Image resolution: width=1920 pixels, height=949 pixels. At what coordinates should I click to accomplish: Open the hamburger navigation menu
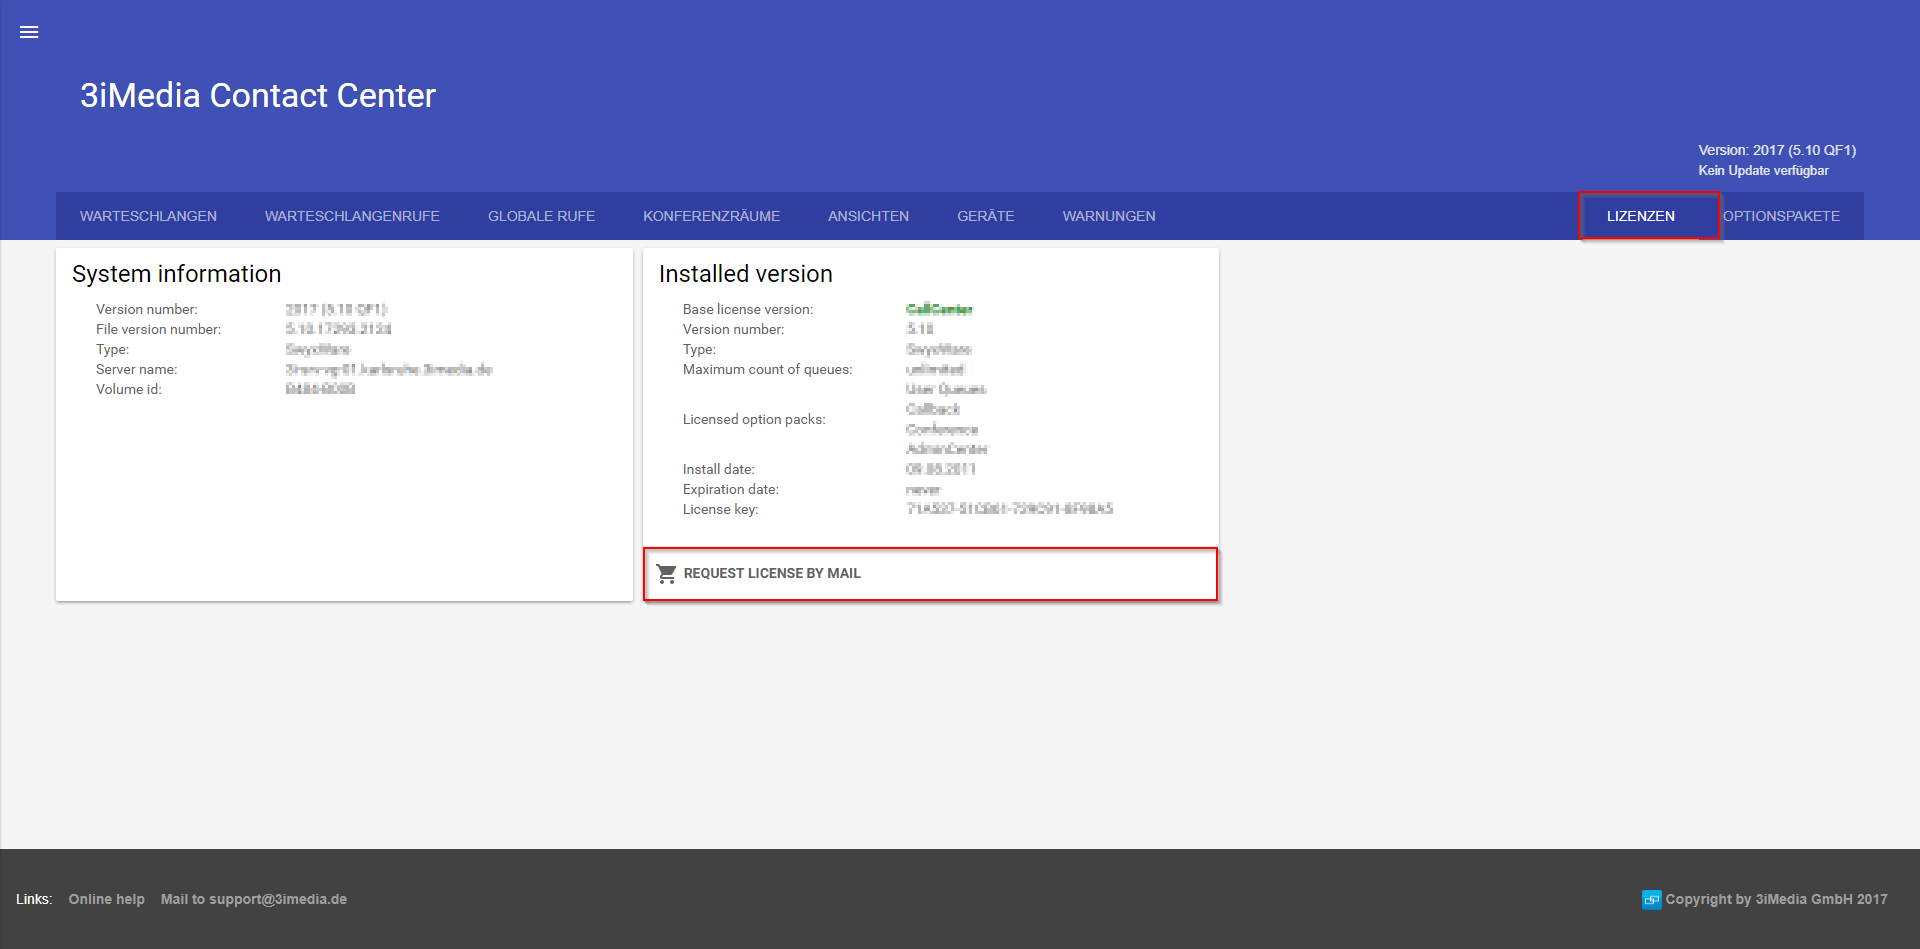[x=29, y=32]
